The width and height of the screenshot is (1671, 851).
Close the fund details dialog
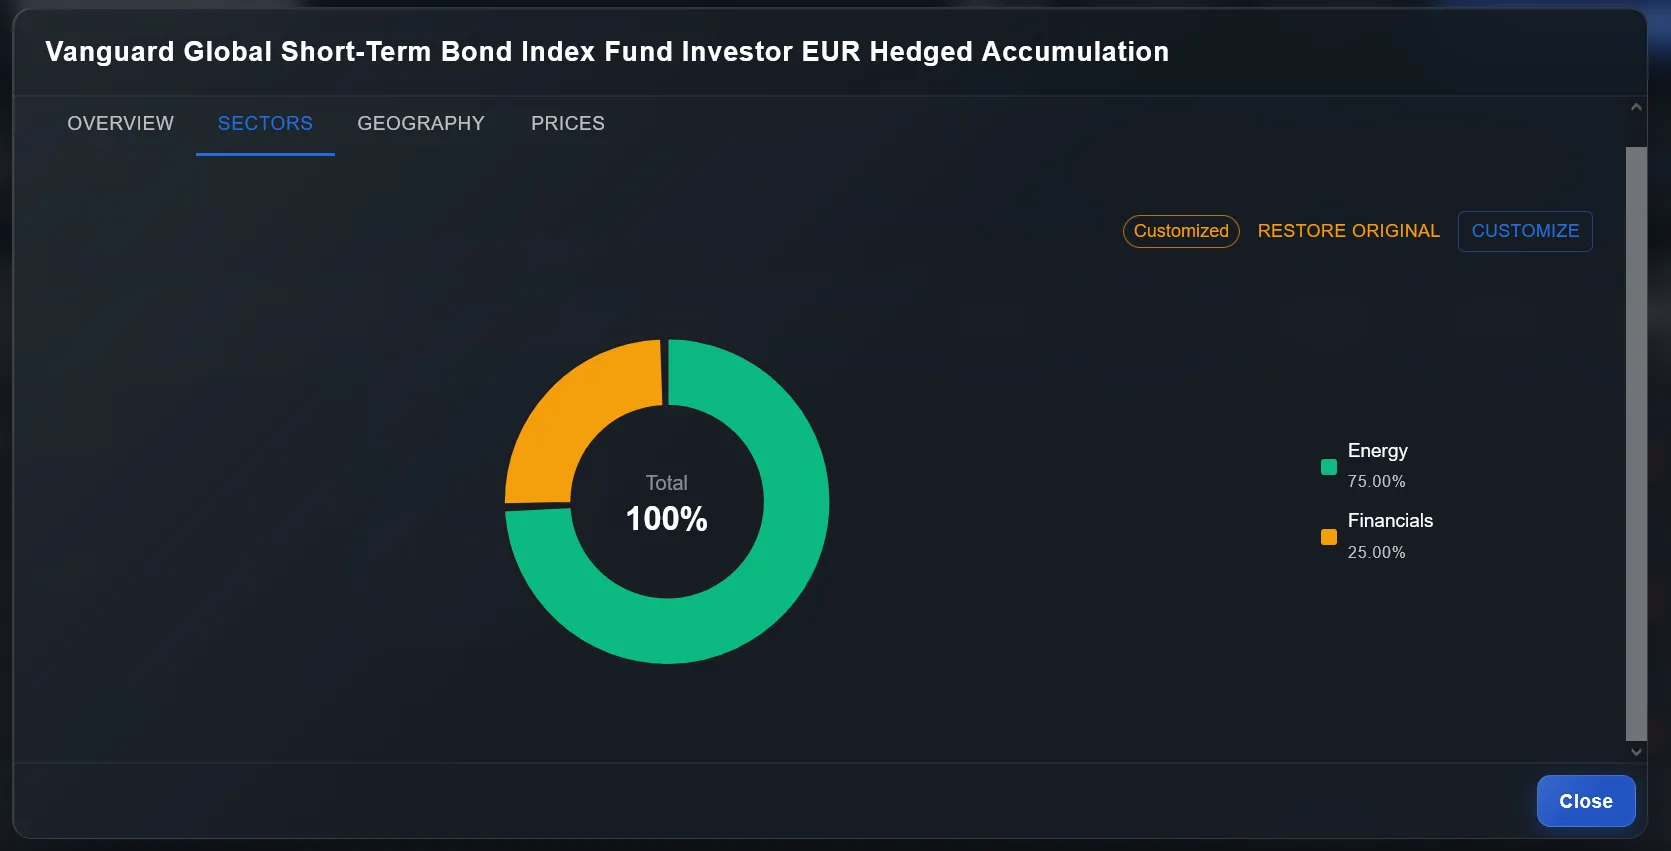coord(1585,800)
